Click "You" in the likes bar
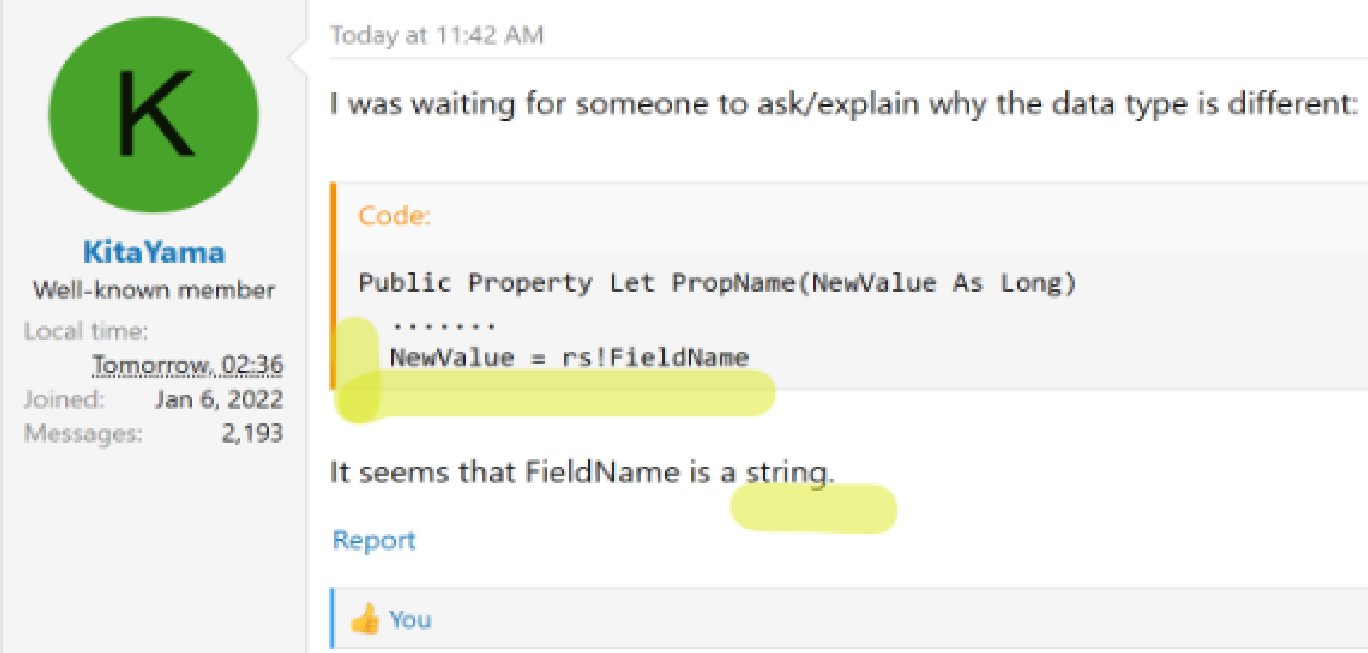The height and width of the screenshot is (653, 1368). [410, 620]
